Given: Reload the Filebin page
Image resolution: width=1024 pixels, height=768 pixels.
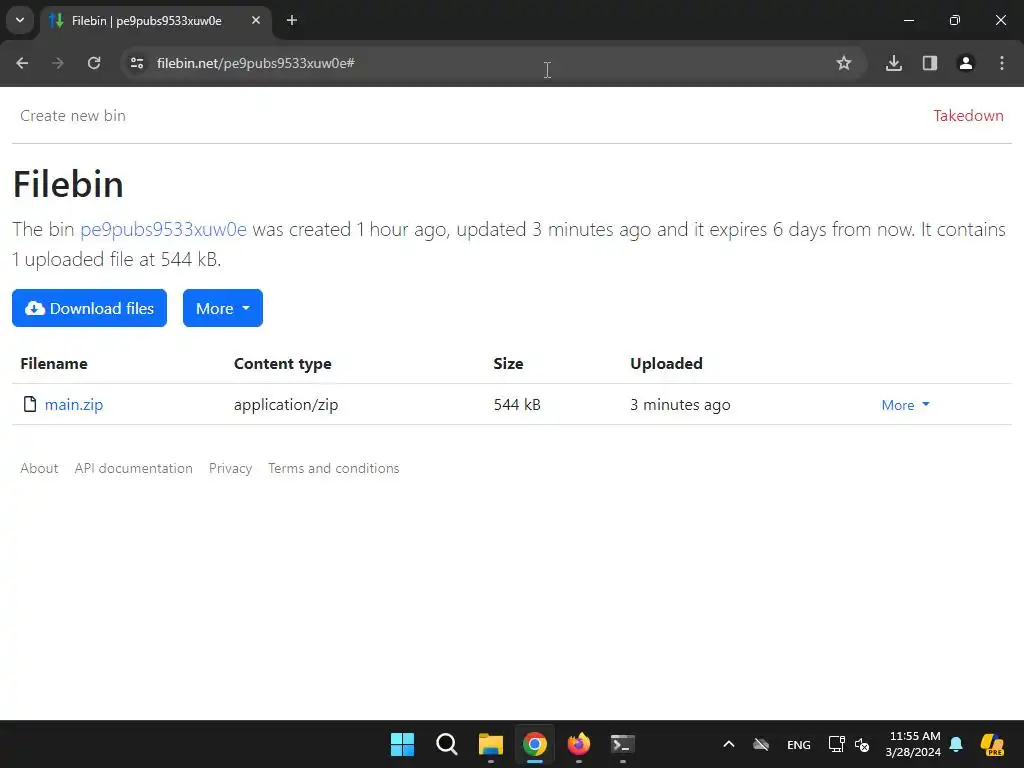Looking at the screenshot, I should pos(94,63).
